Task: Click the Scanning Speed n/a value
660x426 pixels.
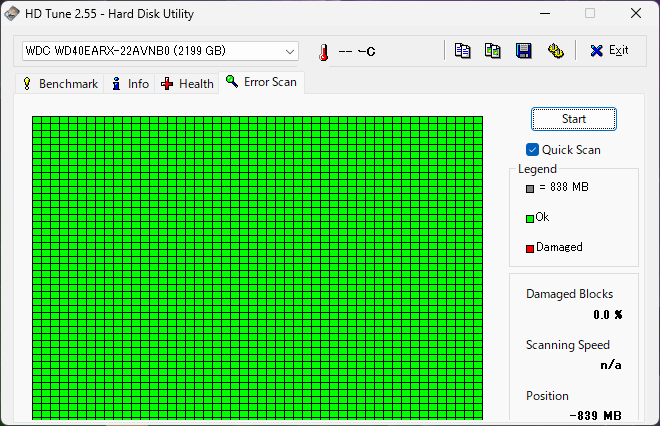Action: point(611,365)
